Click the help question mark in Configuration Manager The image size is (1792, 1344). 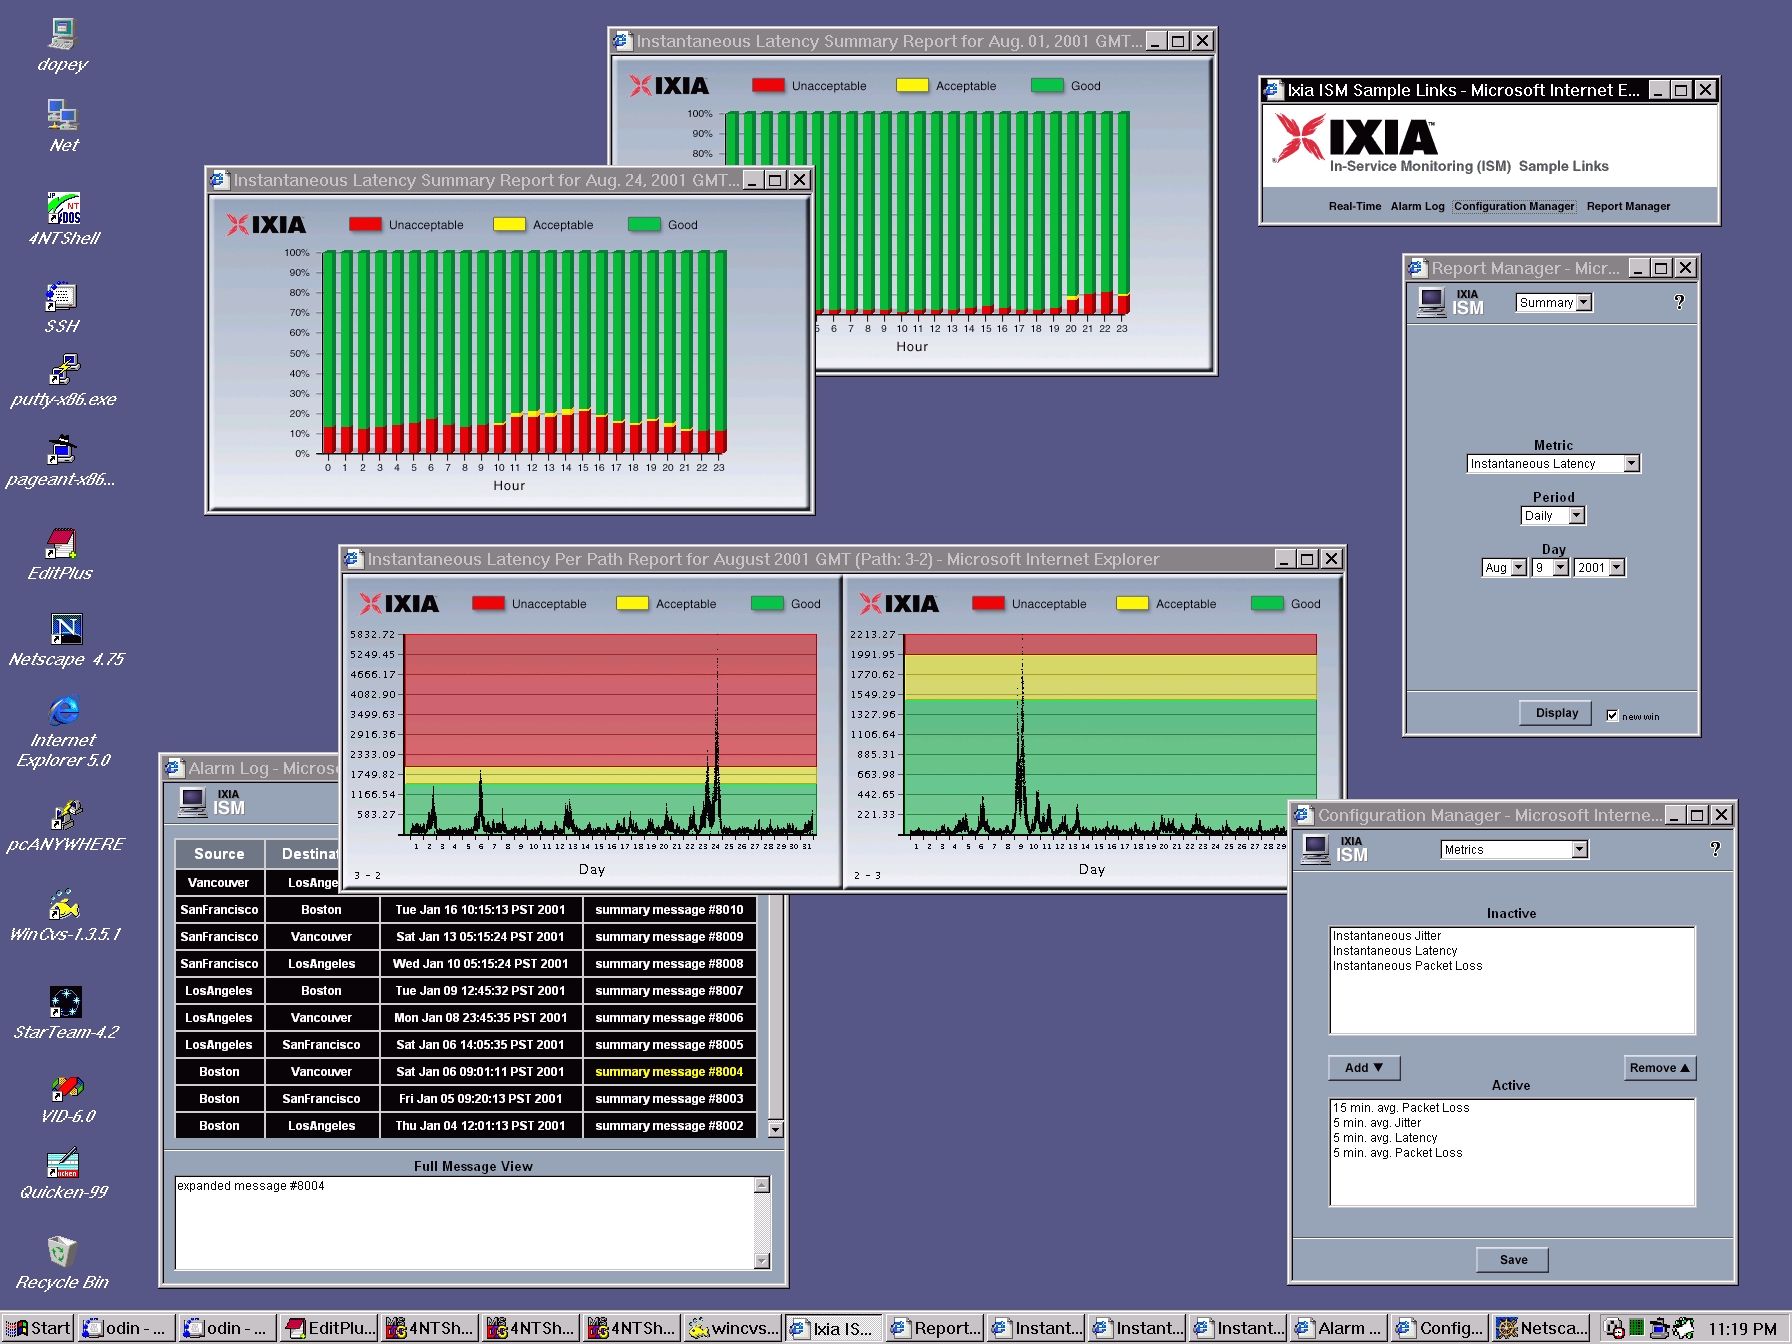click(x=1715, y=849)
